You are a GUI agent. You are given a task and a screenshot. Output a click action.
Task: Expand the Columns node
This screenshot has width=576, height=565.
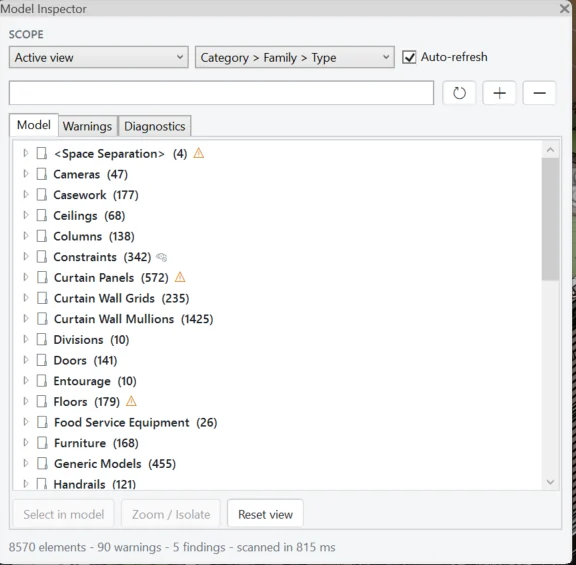click(25, 235)
